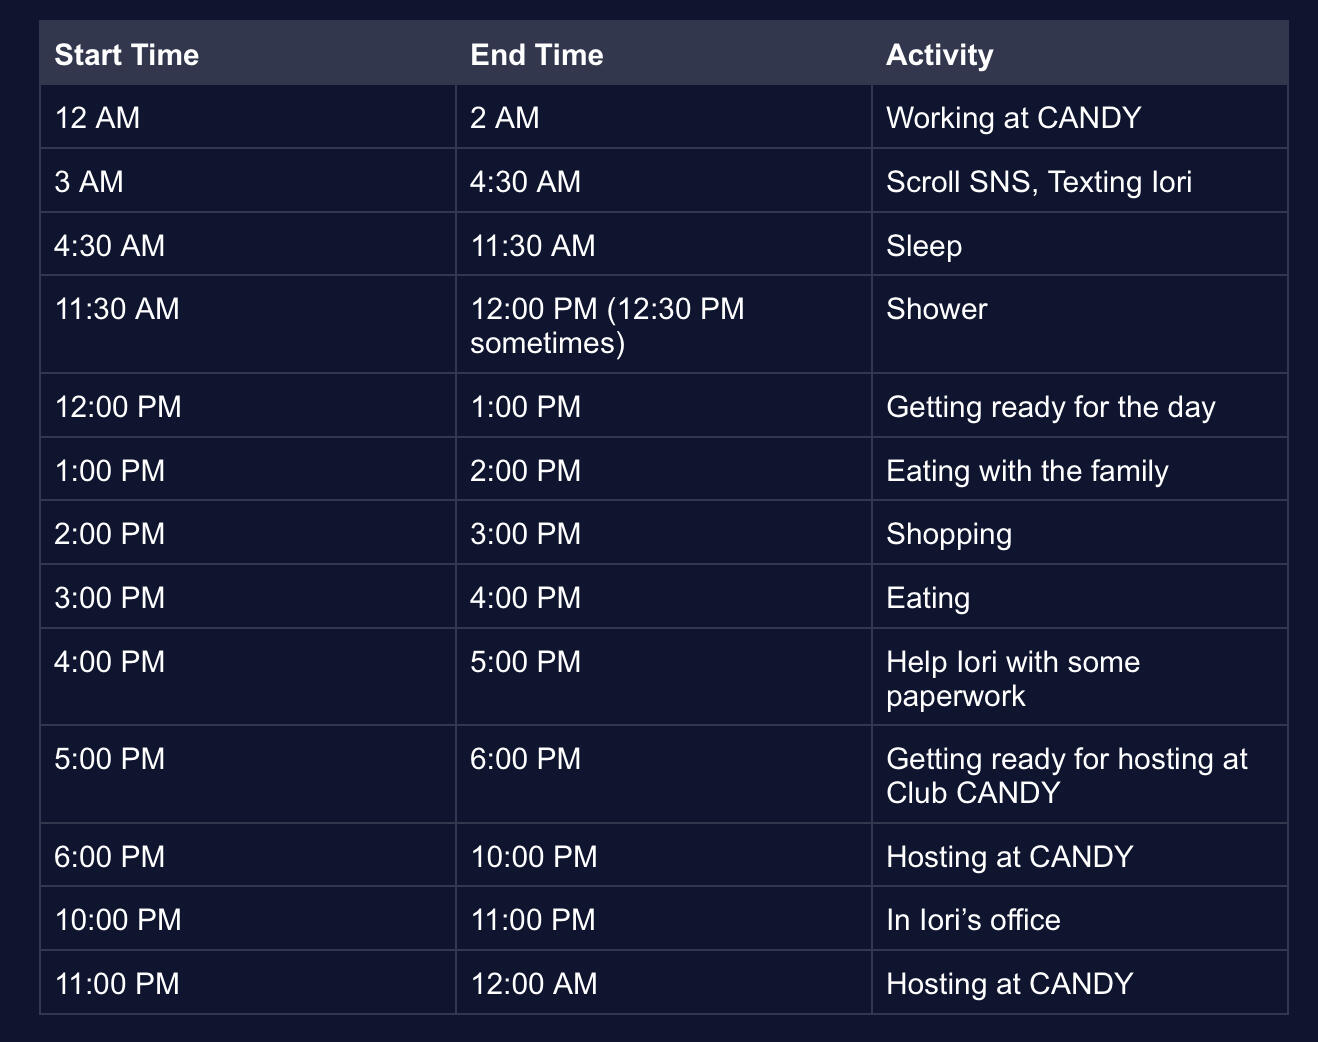This screenshot has width=1318, height=1042.
Task: Click the 12:00 AM end time cell
Action: (x=534, y=984)
